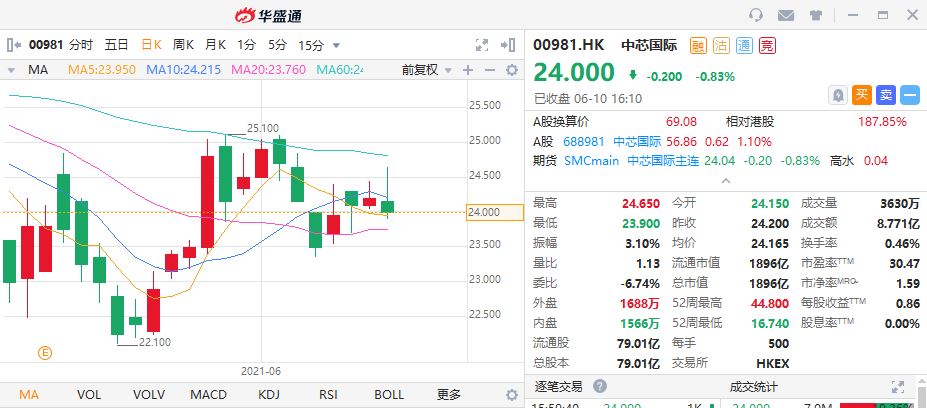The image size is (927, 408).
Task: Open the MA indicator settings gear
Action: coord(511,70)
